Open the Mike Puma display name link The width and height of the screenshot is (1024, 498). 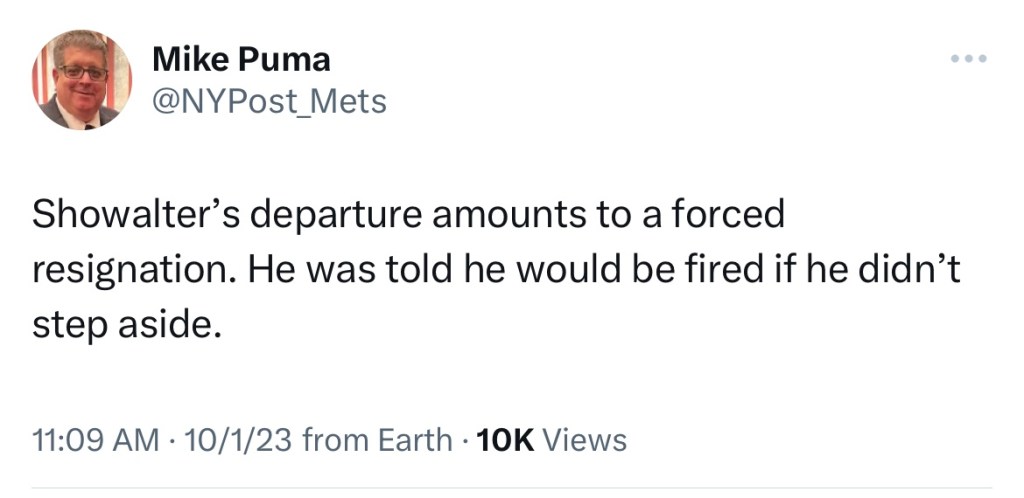click(x=241, y=60)
